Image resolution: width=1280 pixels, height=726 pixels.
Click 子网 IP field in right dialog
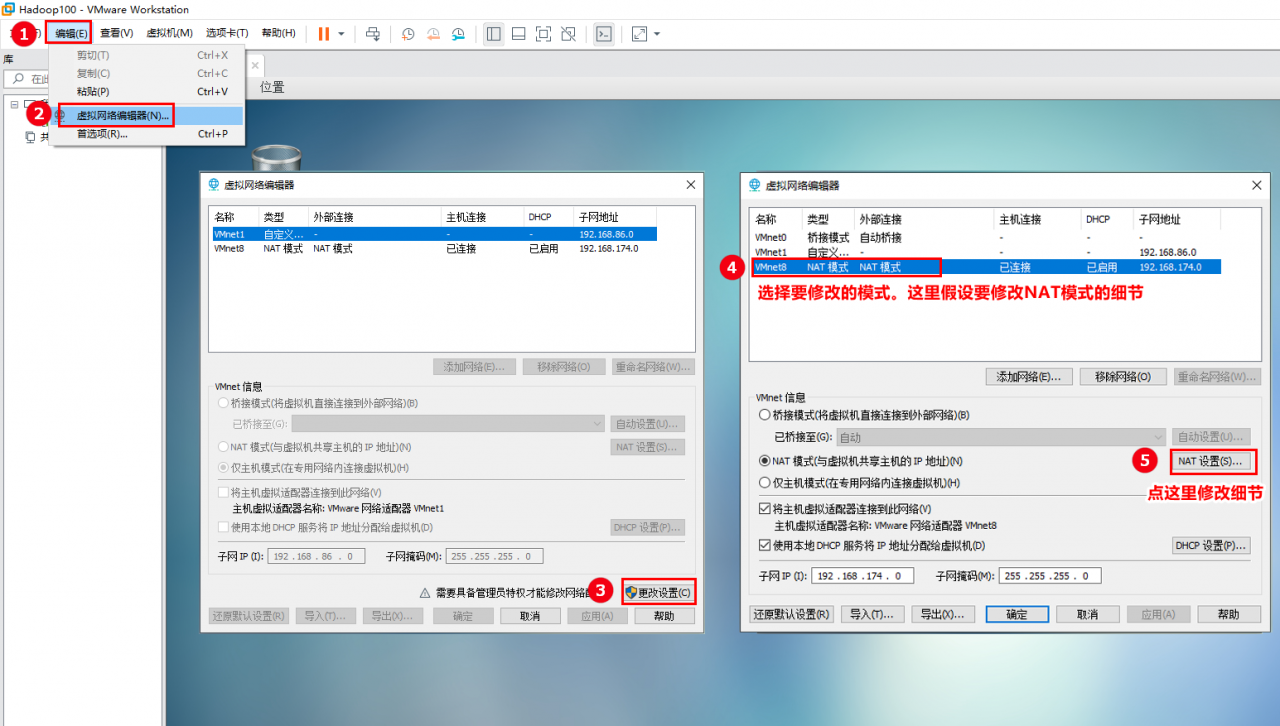point(863,576)
